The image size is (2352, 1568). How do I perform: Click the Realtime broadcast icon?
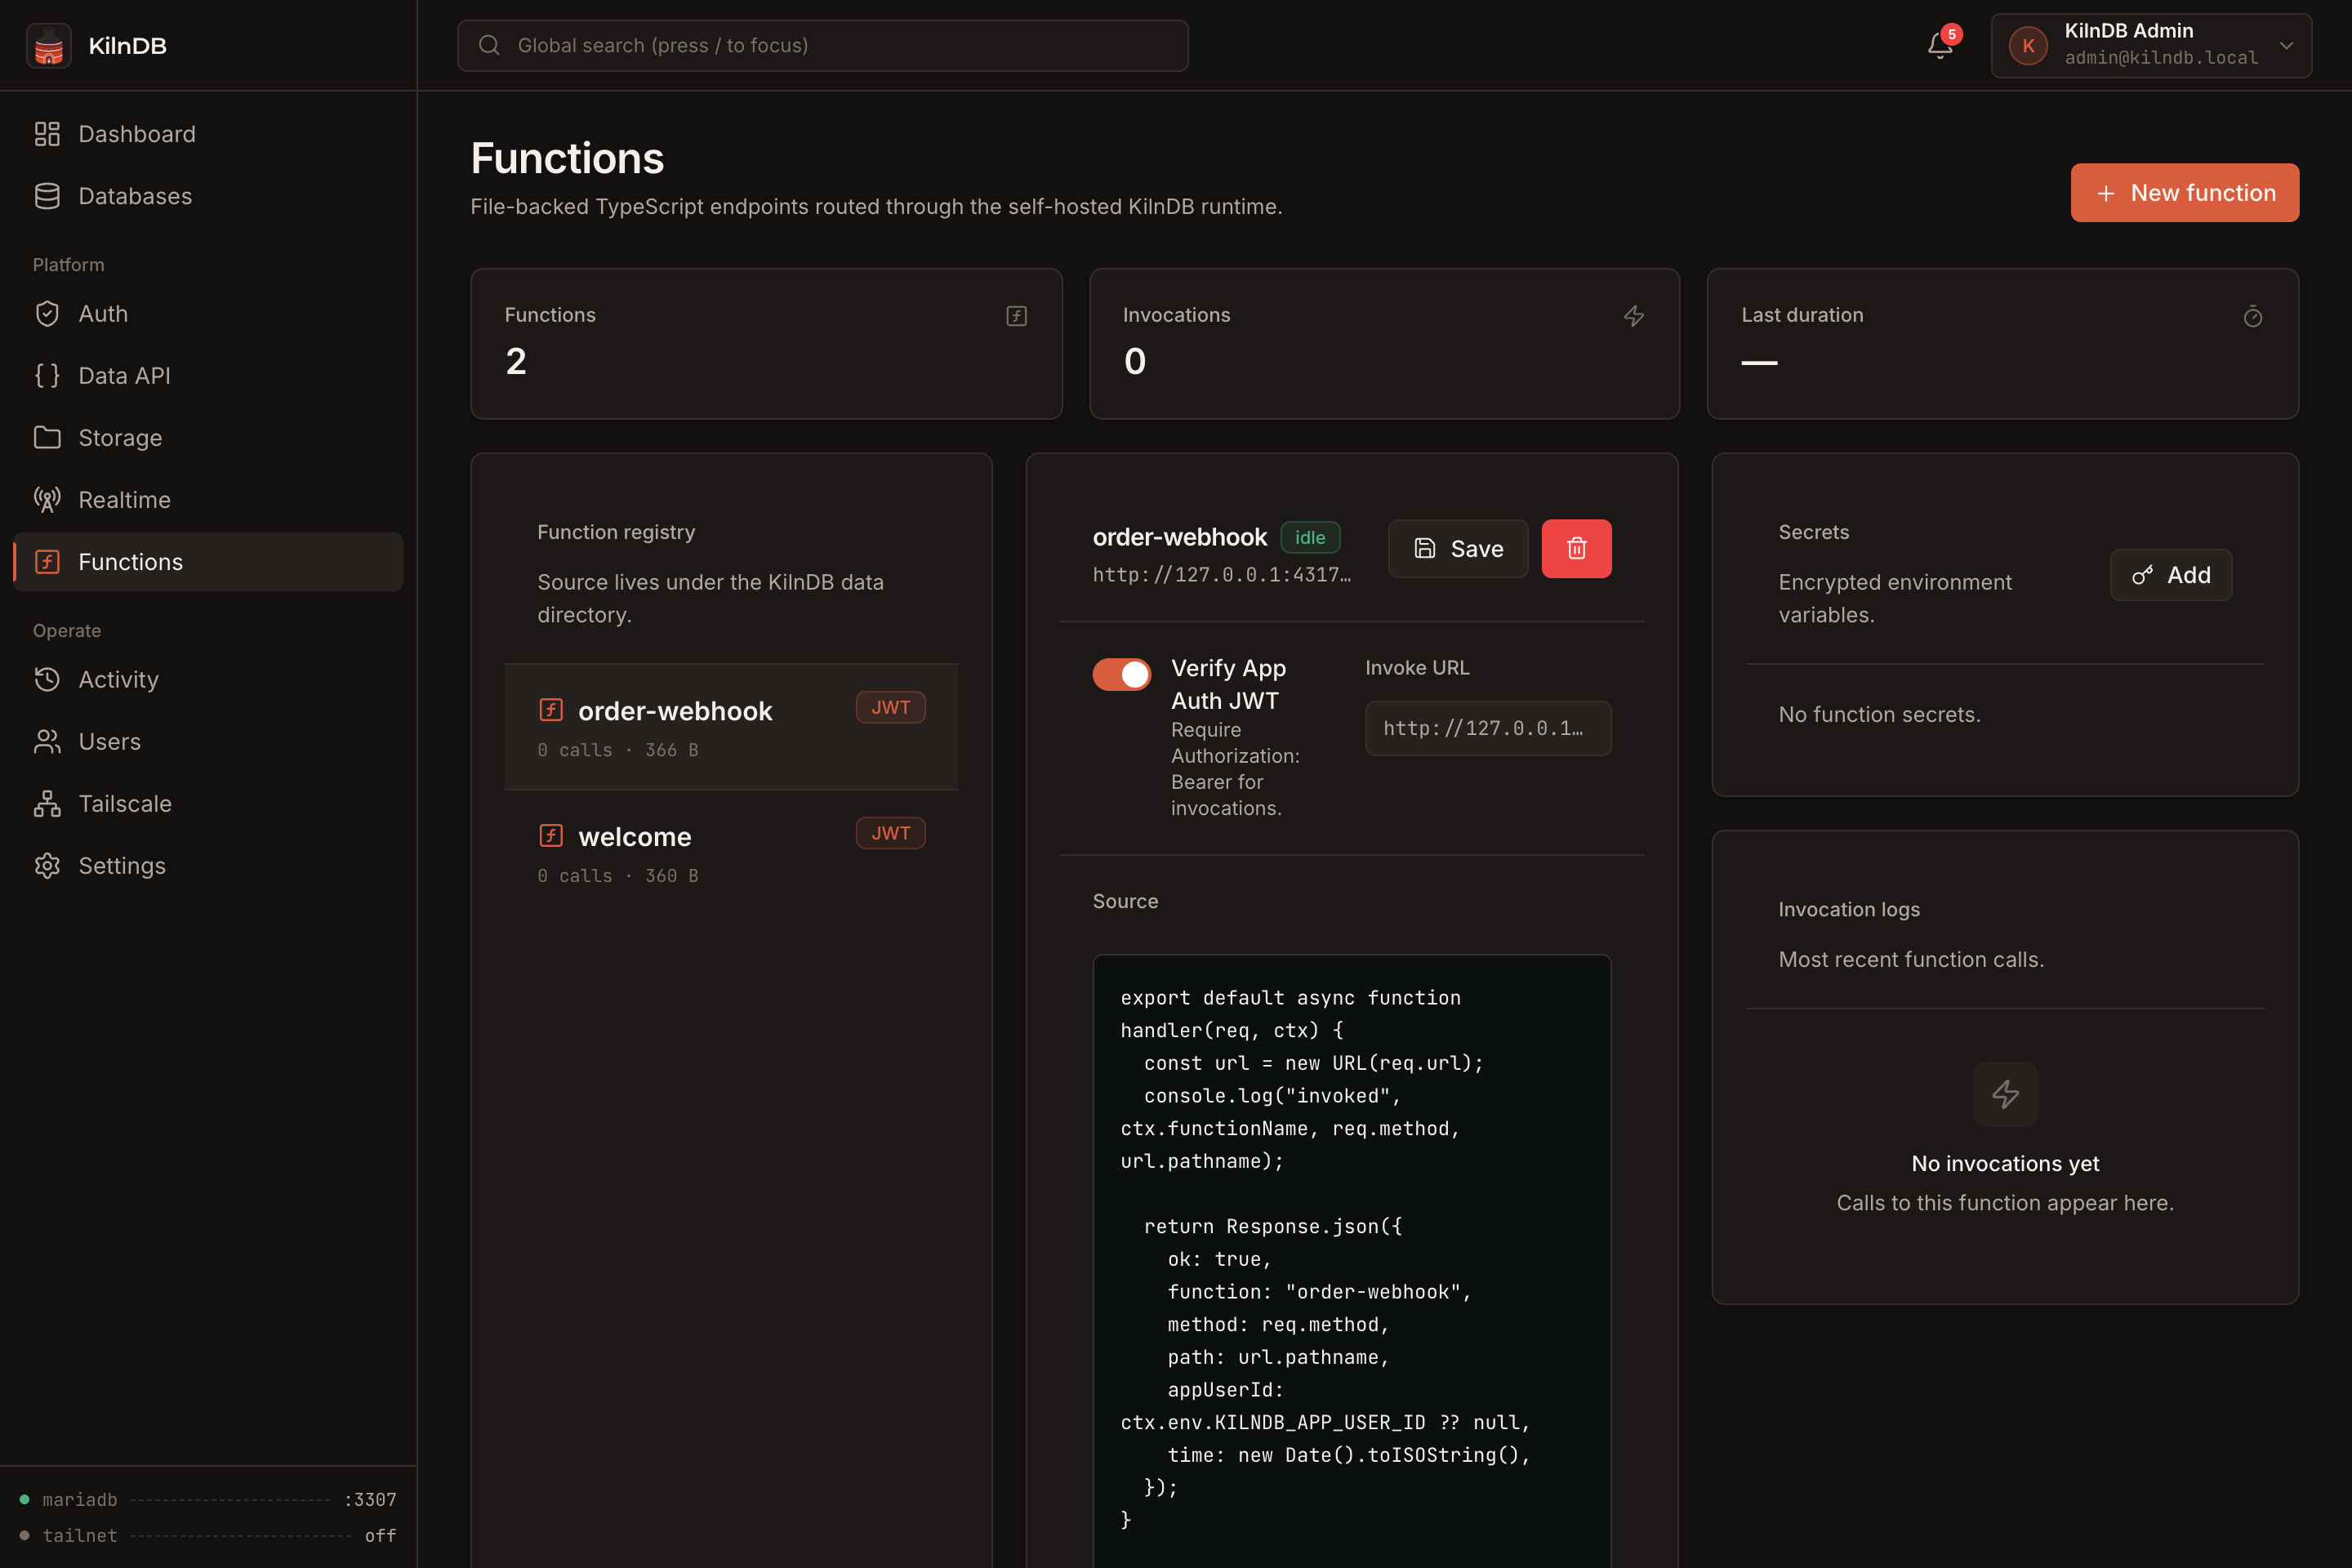(47, 500)
